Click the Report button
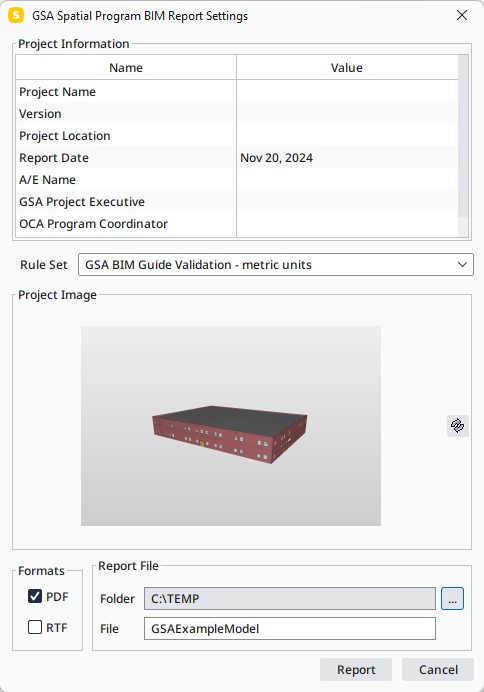 click(x=356, y=669)
